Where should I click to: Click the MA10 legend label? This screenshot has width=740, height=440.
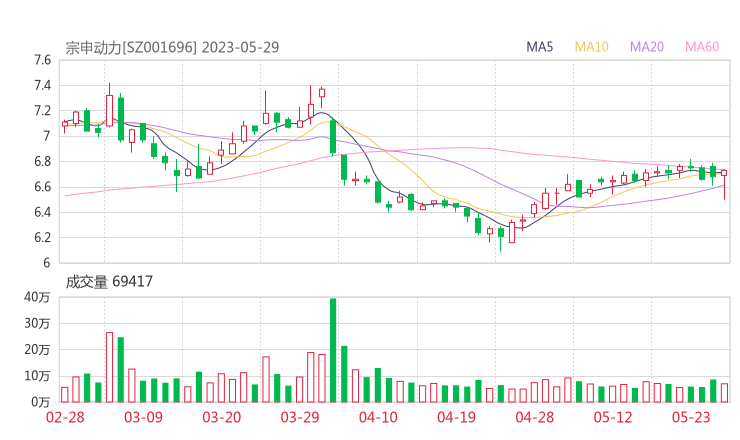(x=591, y=47)
